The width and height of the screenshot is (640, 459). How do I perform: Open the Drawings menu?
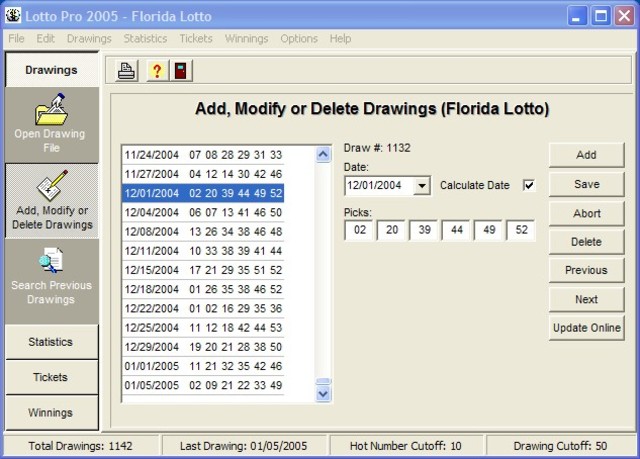click(x=89, y=38)
